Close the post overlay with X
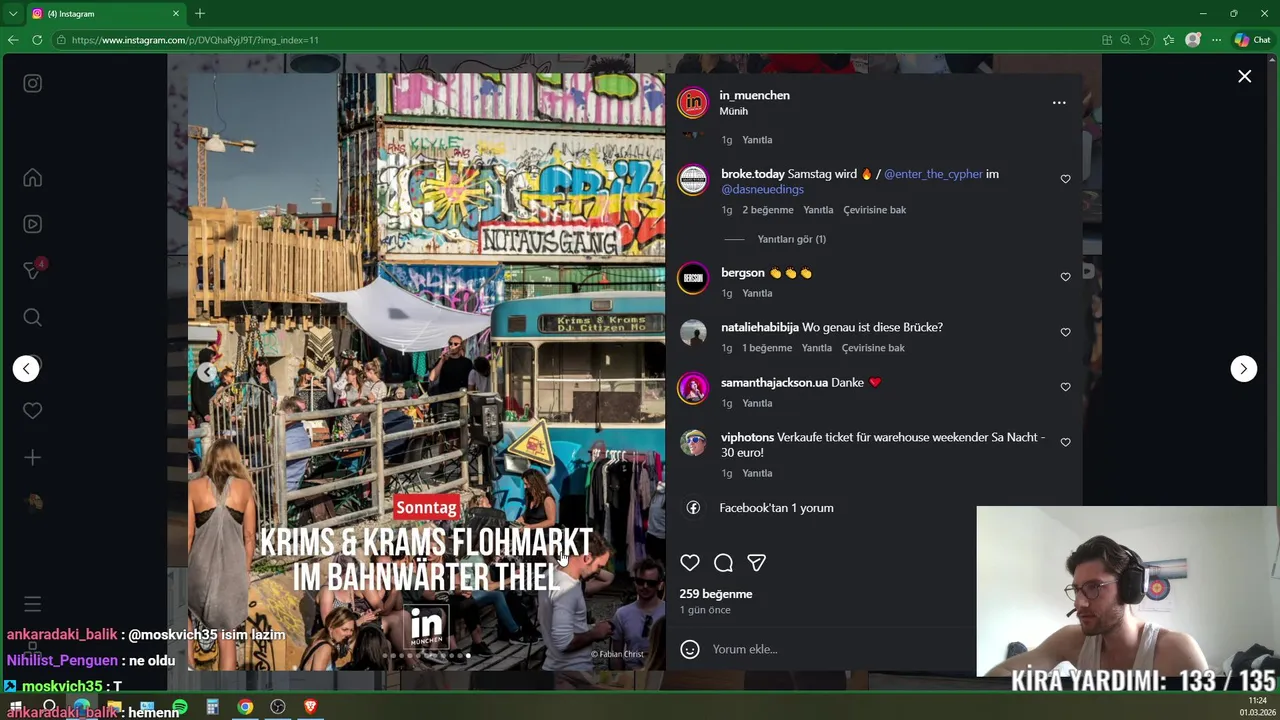This screenshot has width=1280, height=720. tap(1244, 76)
